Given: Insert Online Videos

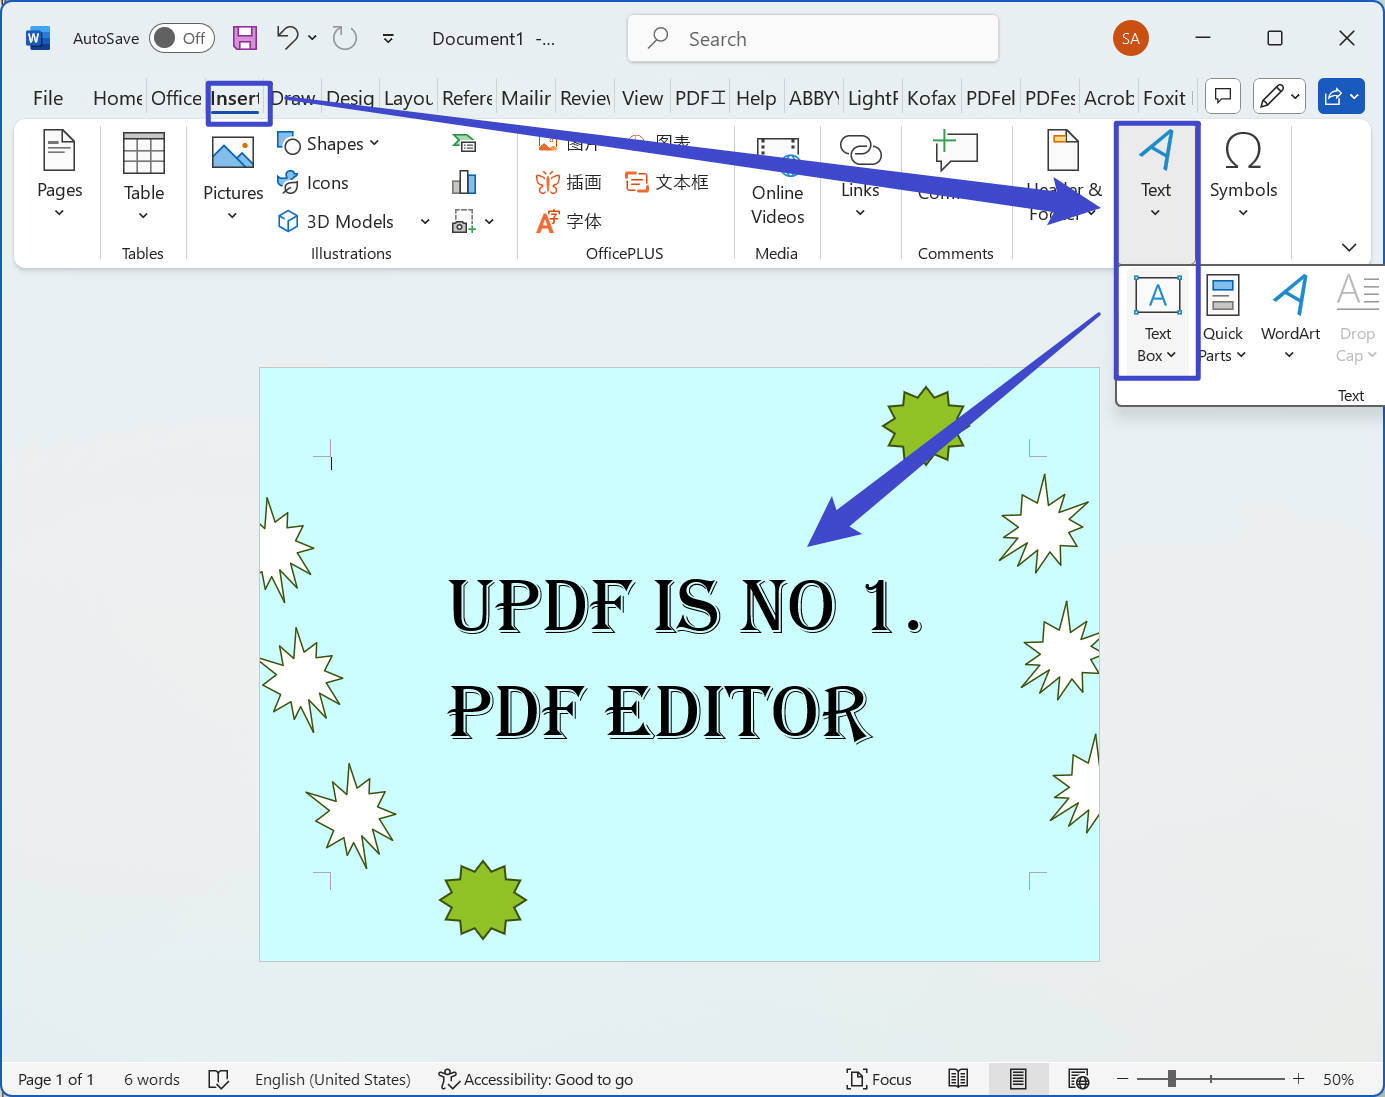Looking at the screenshot, I should (777, 180).
